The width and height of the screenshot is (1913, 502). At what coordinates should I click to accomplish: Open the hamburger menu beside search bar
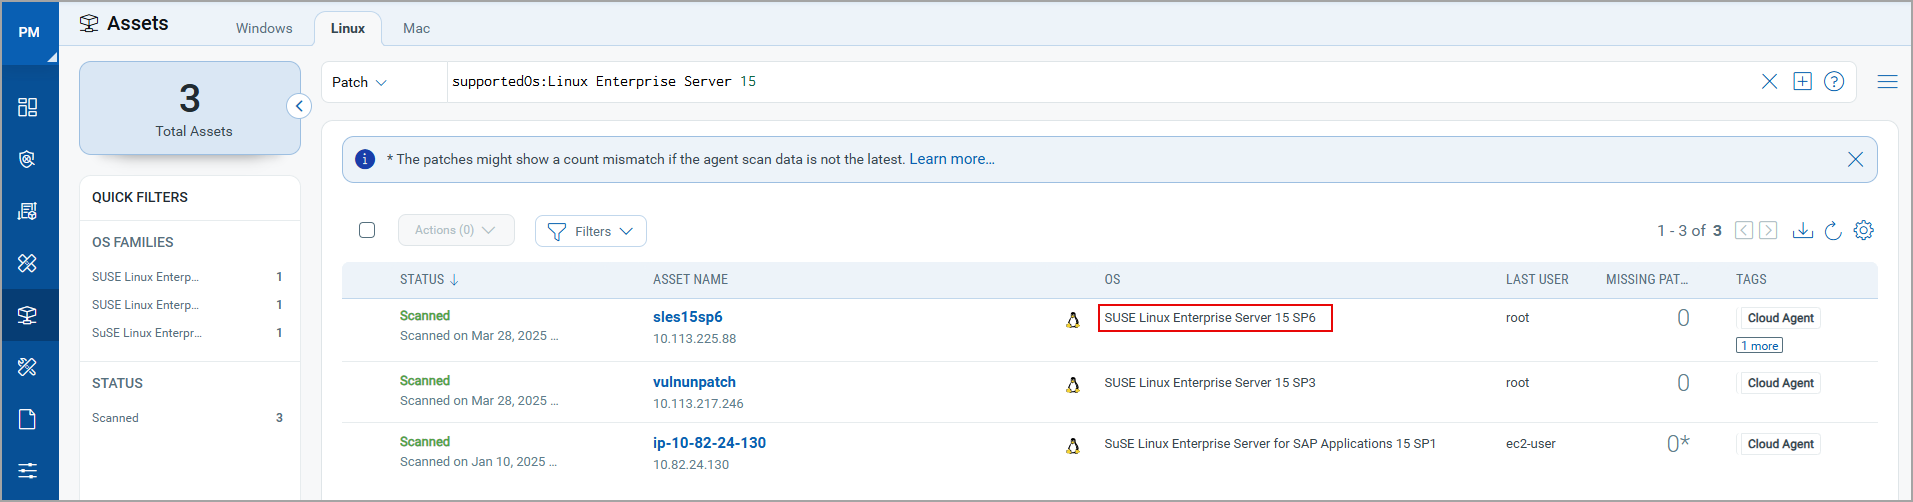[1888, 82]
